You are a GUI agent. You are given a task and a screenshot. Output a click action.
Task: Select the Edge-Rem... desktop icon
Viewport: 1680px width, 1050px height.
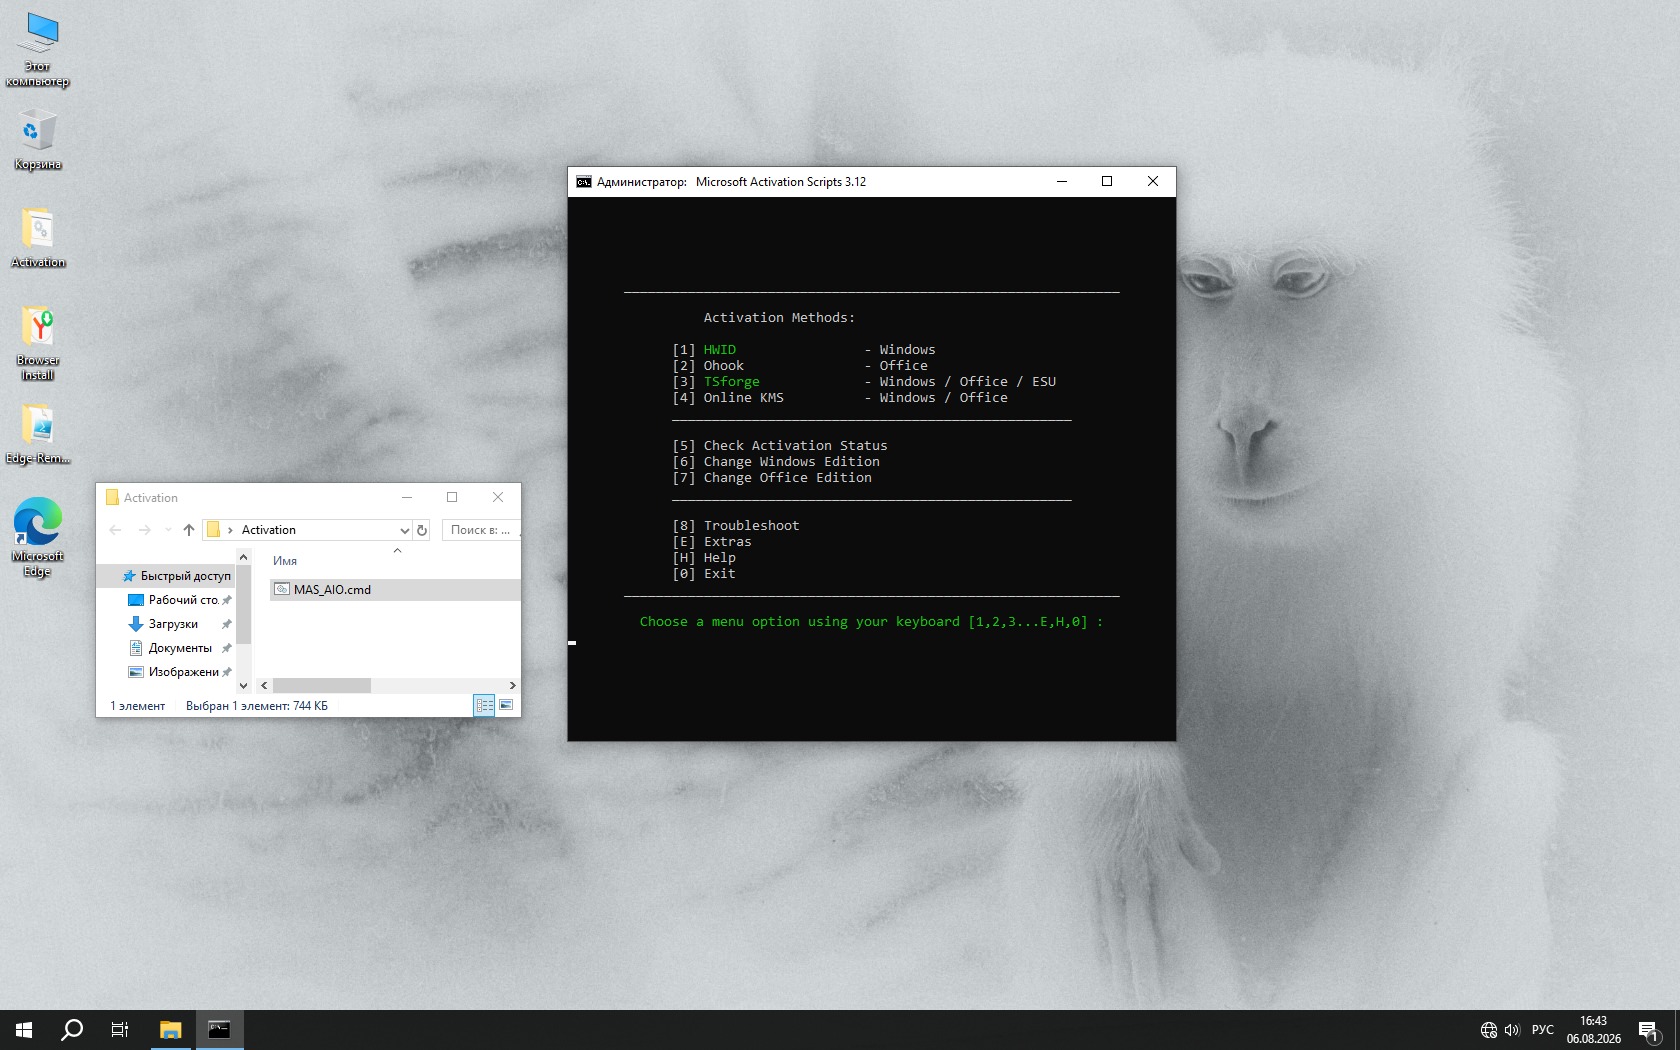[x=38, y=434]
